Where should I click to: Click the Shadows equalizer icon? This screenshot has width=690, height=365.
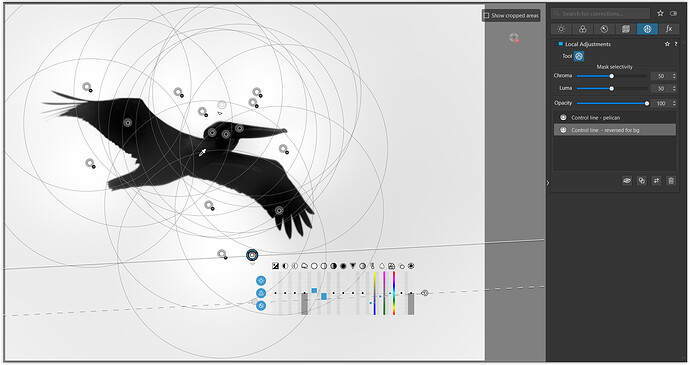click(334, 266)
